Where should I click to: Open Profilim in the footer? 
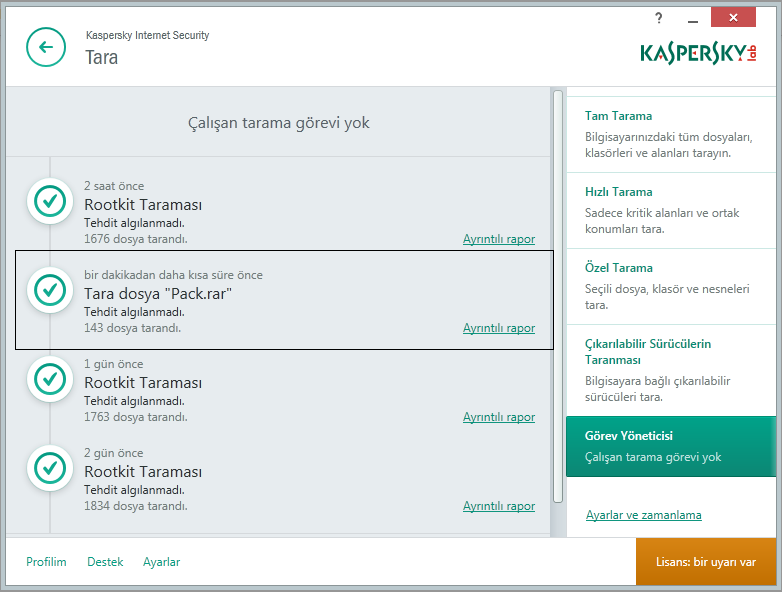click(x=46, y=562)
